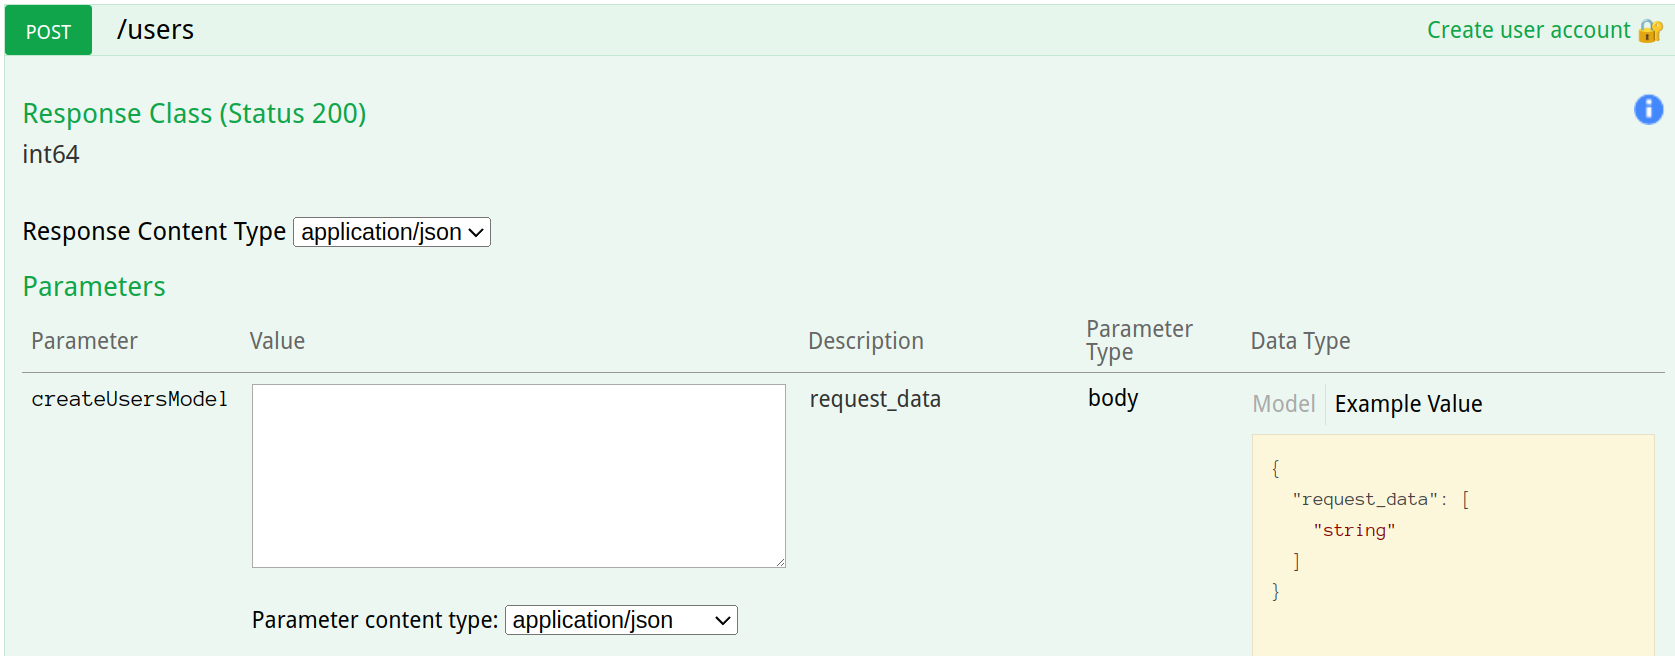Click the body parameter type text

pos(1113,398)
